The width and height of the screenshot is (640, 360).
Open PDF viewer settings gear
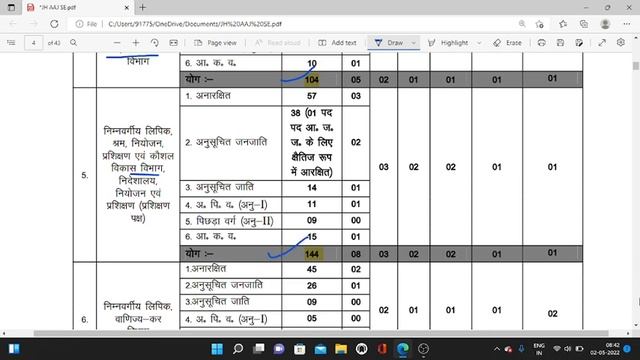pos(621,42)
